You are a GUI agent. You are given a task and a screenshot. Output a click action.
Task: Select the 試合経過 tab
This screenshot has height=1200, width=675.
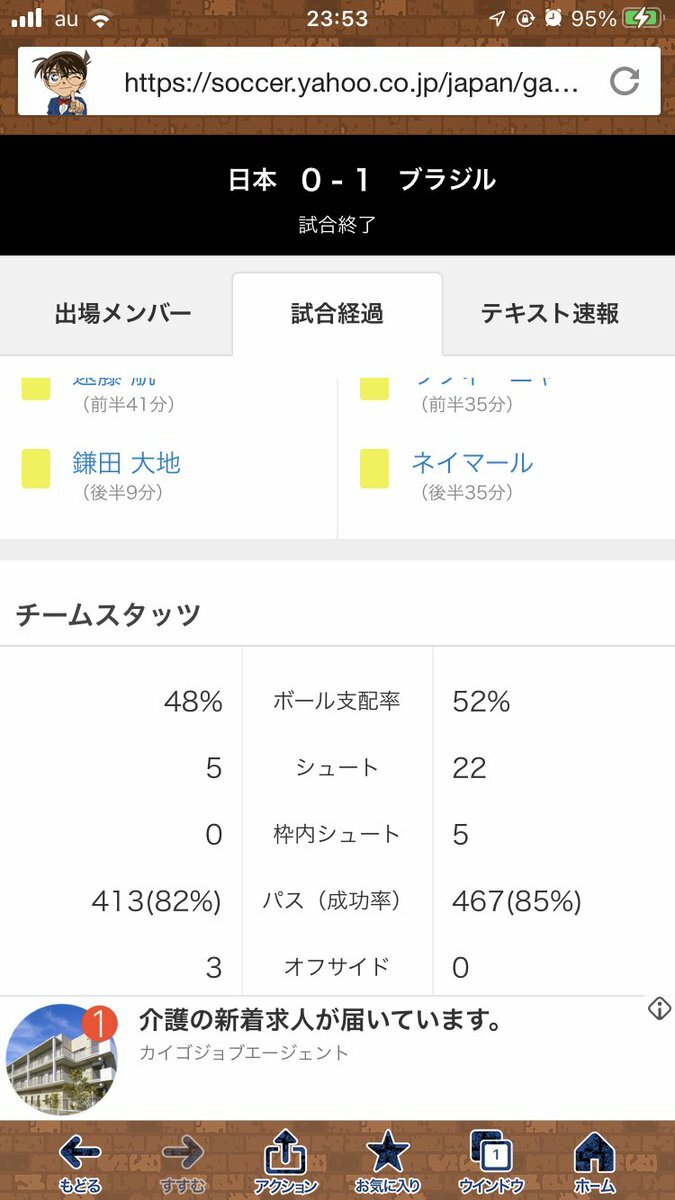(x=337, y=314)
